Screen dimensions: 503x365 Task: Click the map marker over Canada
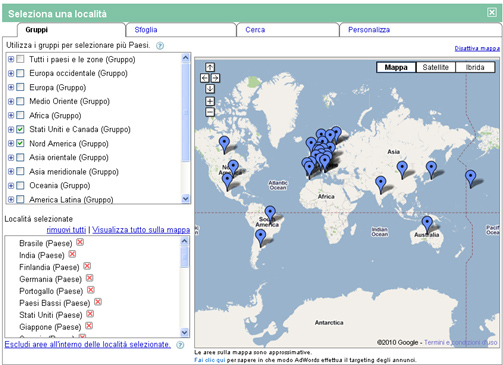pyautogui.click(x=224, y=145)
